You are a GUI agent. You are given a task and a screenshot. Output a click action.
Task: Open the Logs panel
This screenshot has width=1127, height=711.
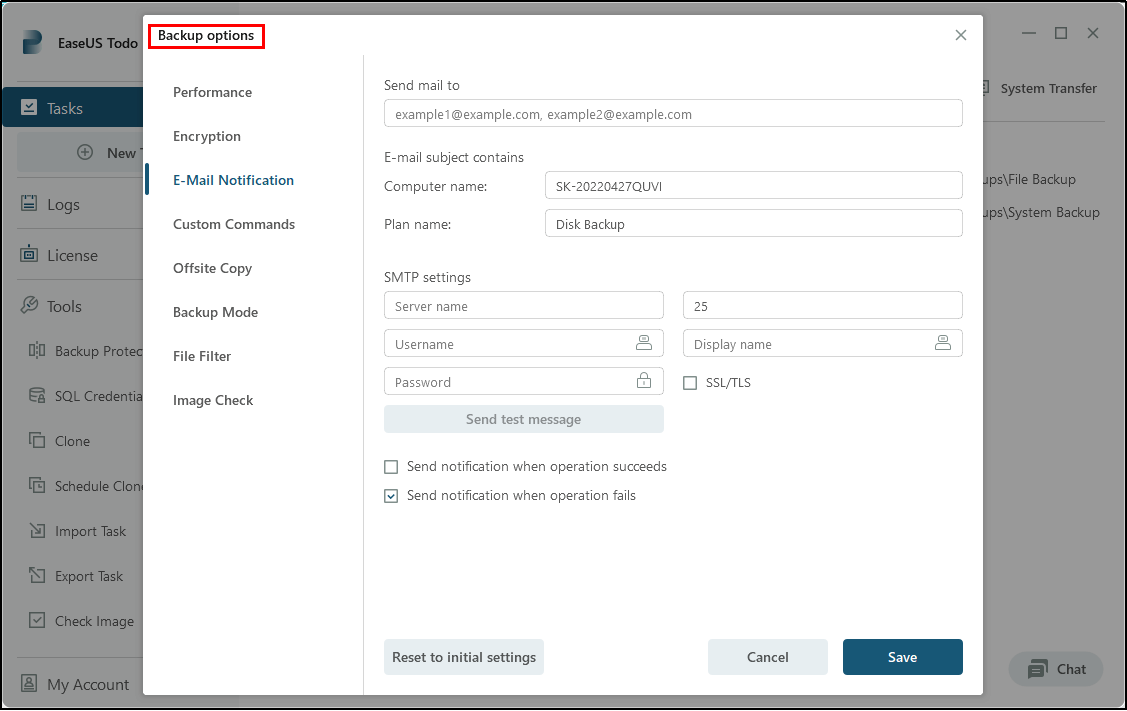pyautogui.click(x=60, y=203)
